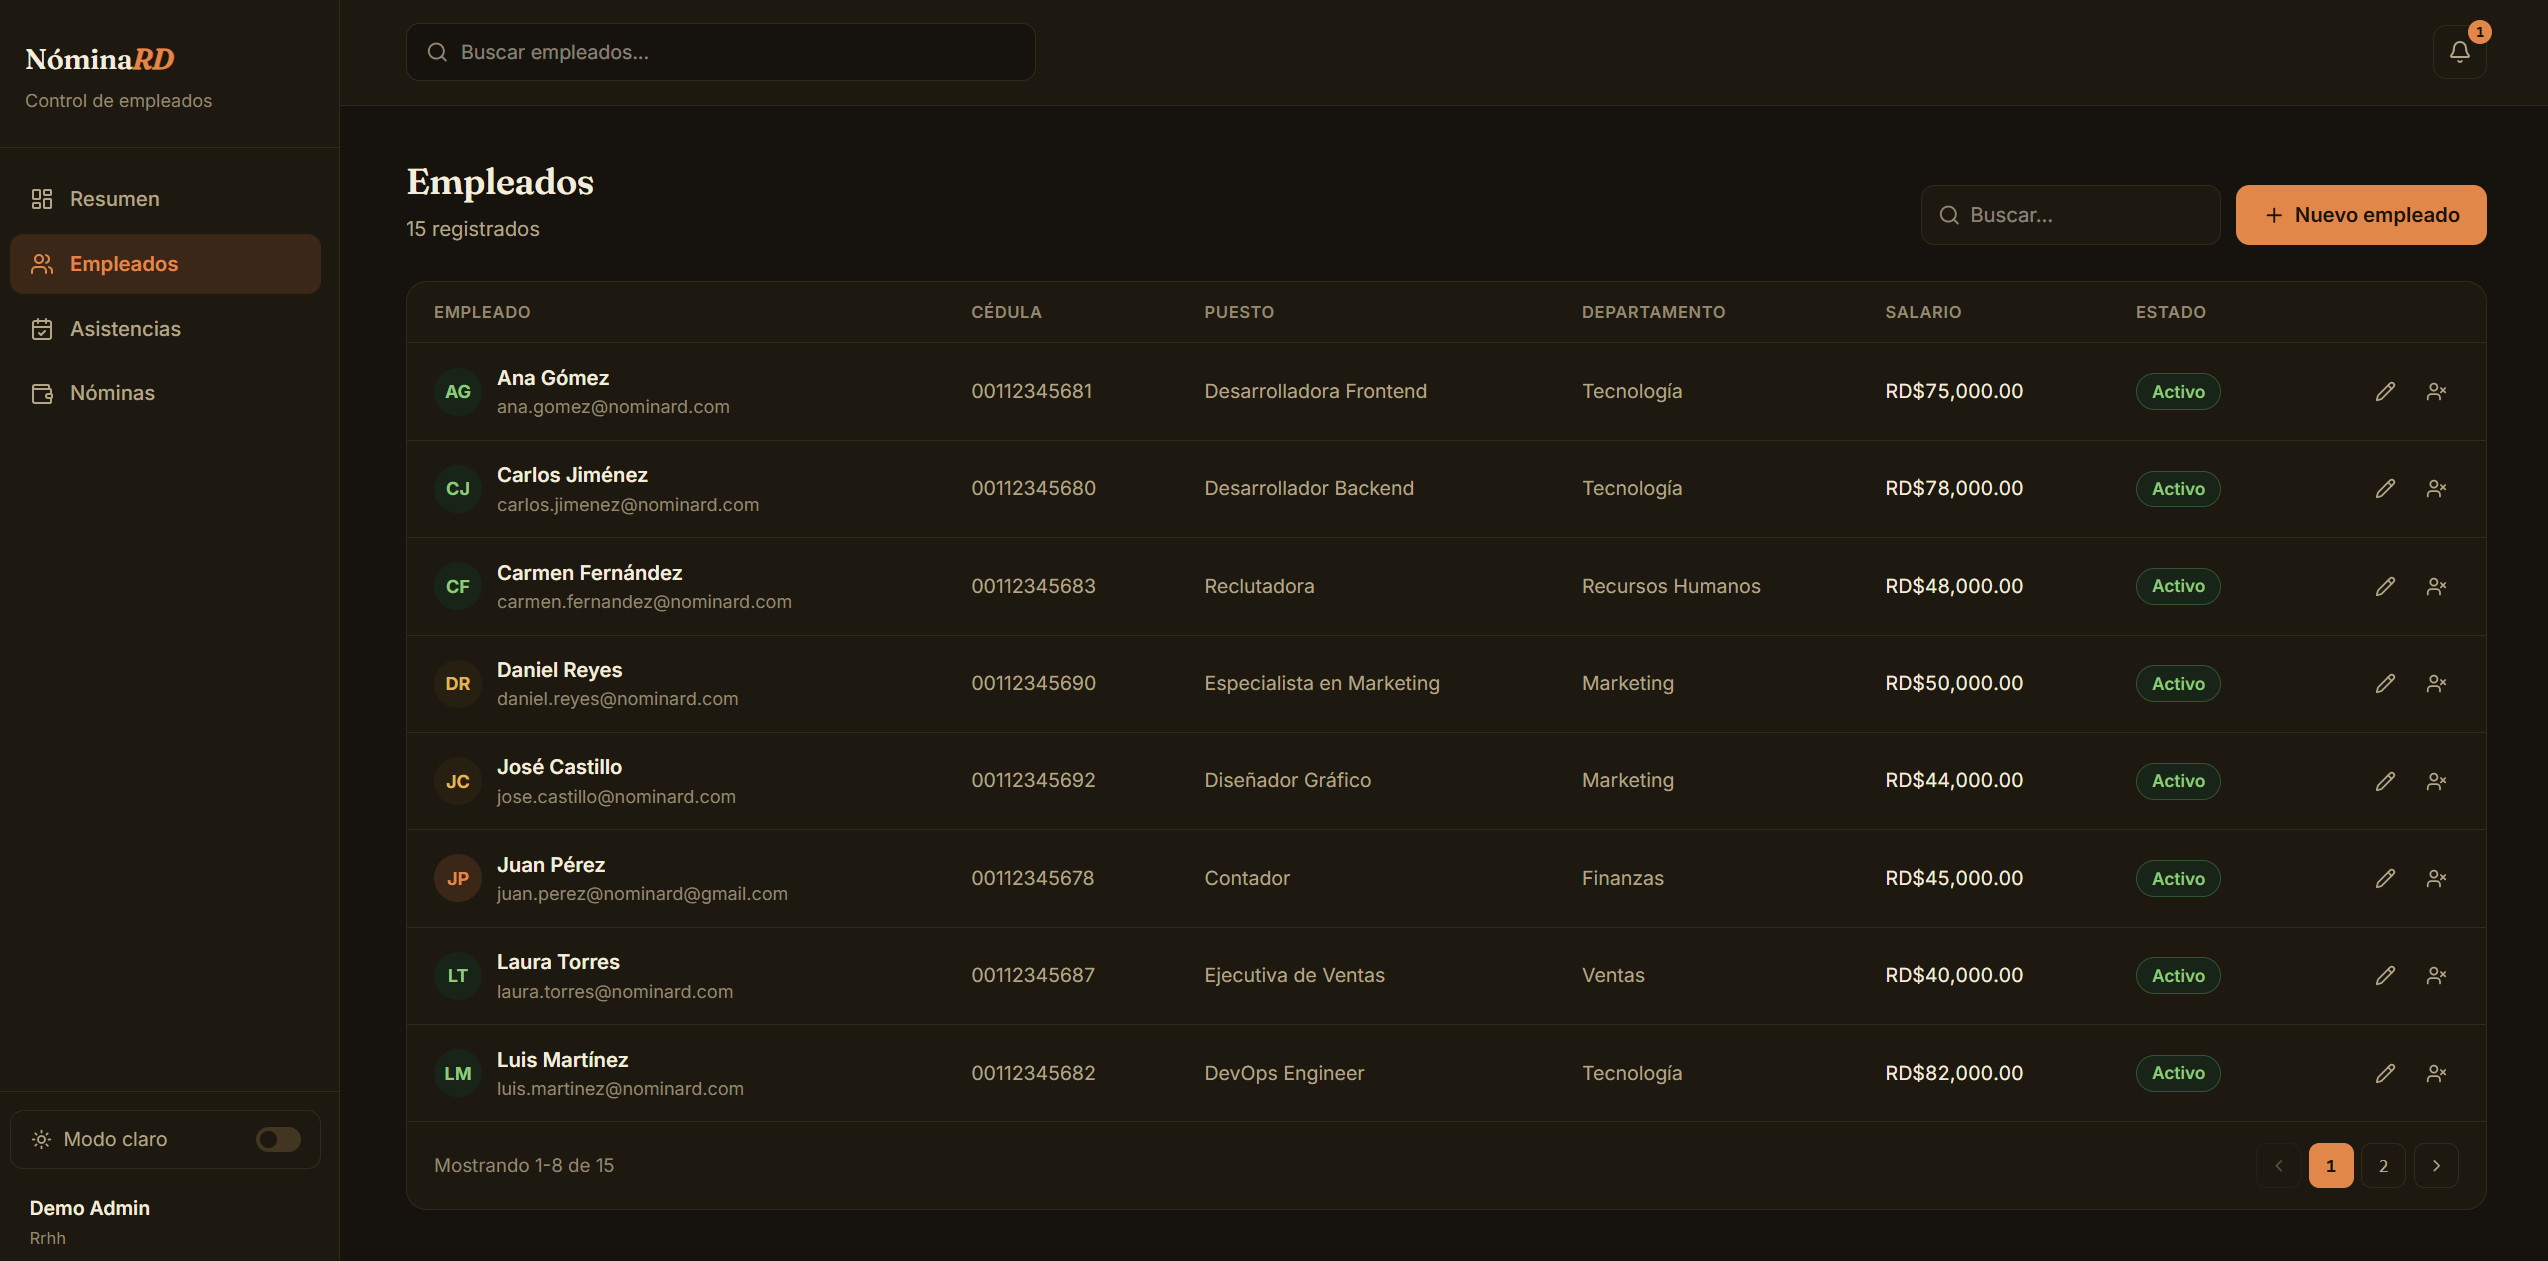Click the table Buscar... search box
The height and width of the screenshot is (1261, 2548).
coord(2070,215)
